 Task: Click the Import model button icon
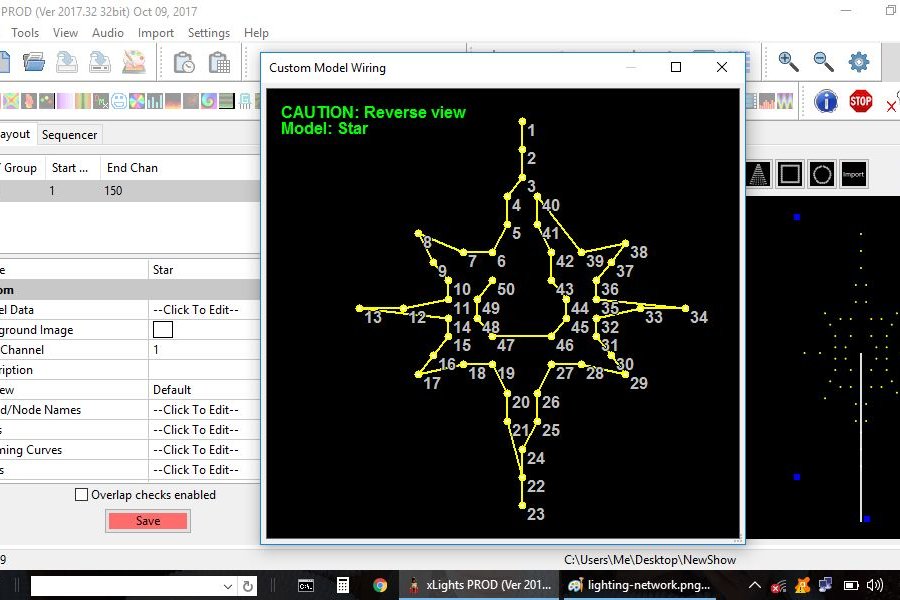click(854, 174)
